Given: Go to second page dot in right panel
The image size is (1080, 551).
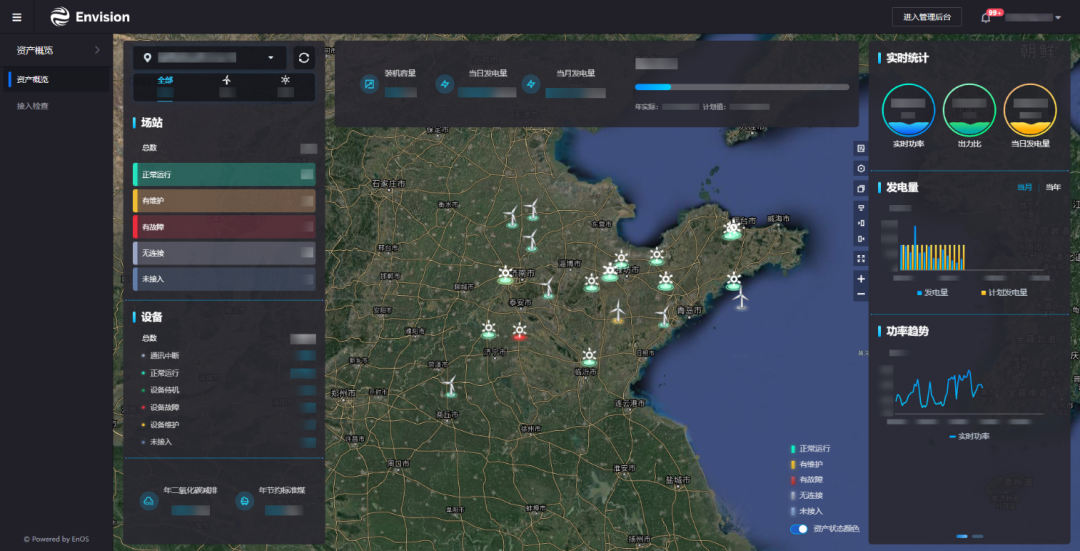Looking at the screenshot, I should 977,536.
